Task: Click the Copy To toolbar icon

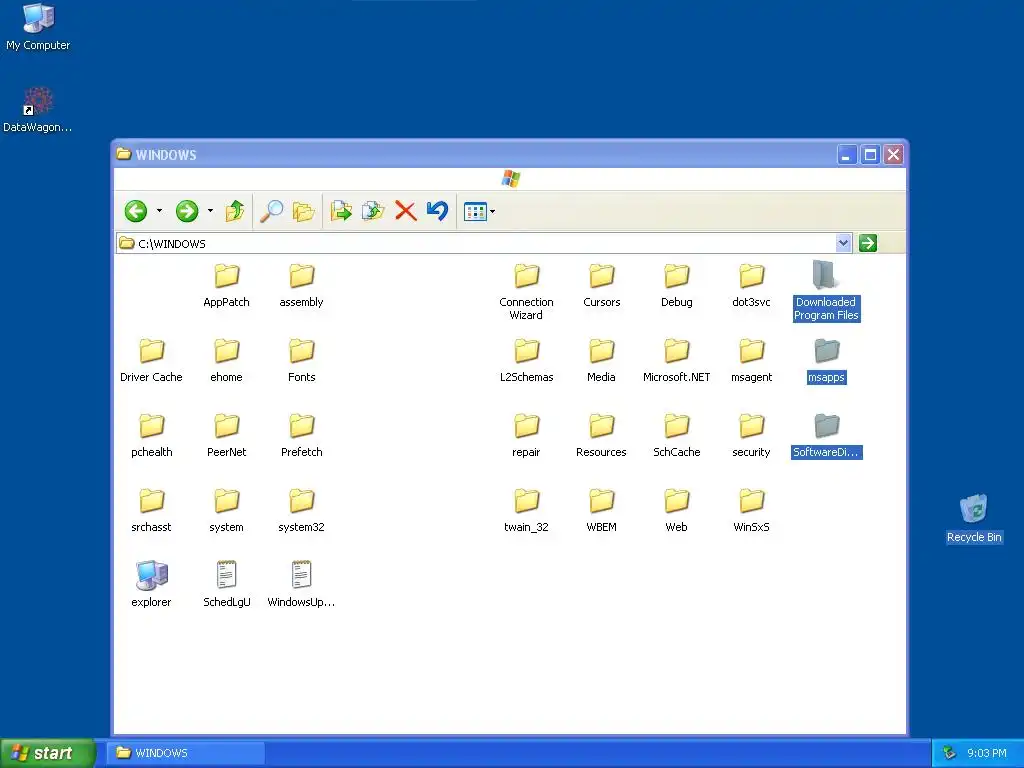Action: click(373, 211)
